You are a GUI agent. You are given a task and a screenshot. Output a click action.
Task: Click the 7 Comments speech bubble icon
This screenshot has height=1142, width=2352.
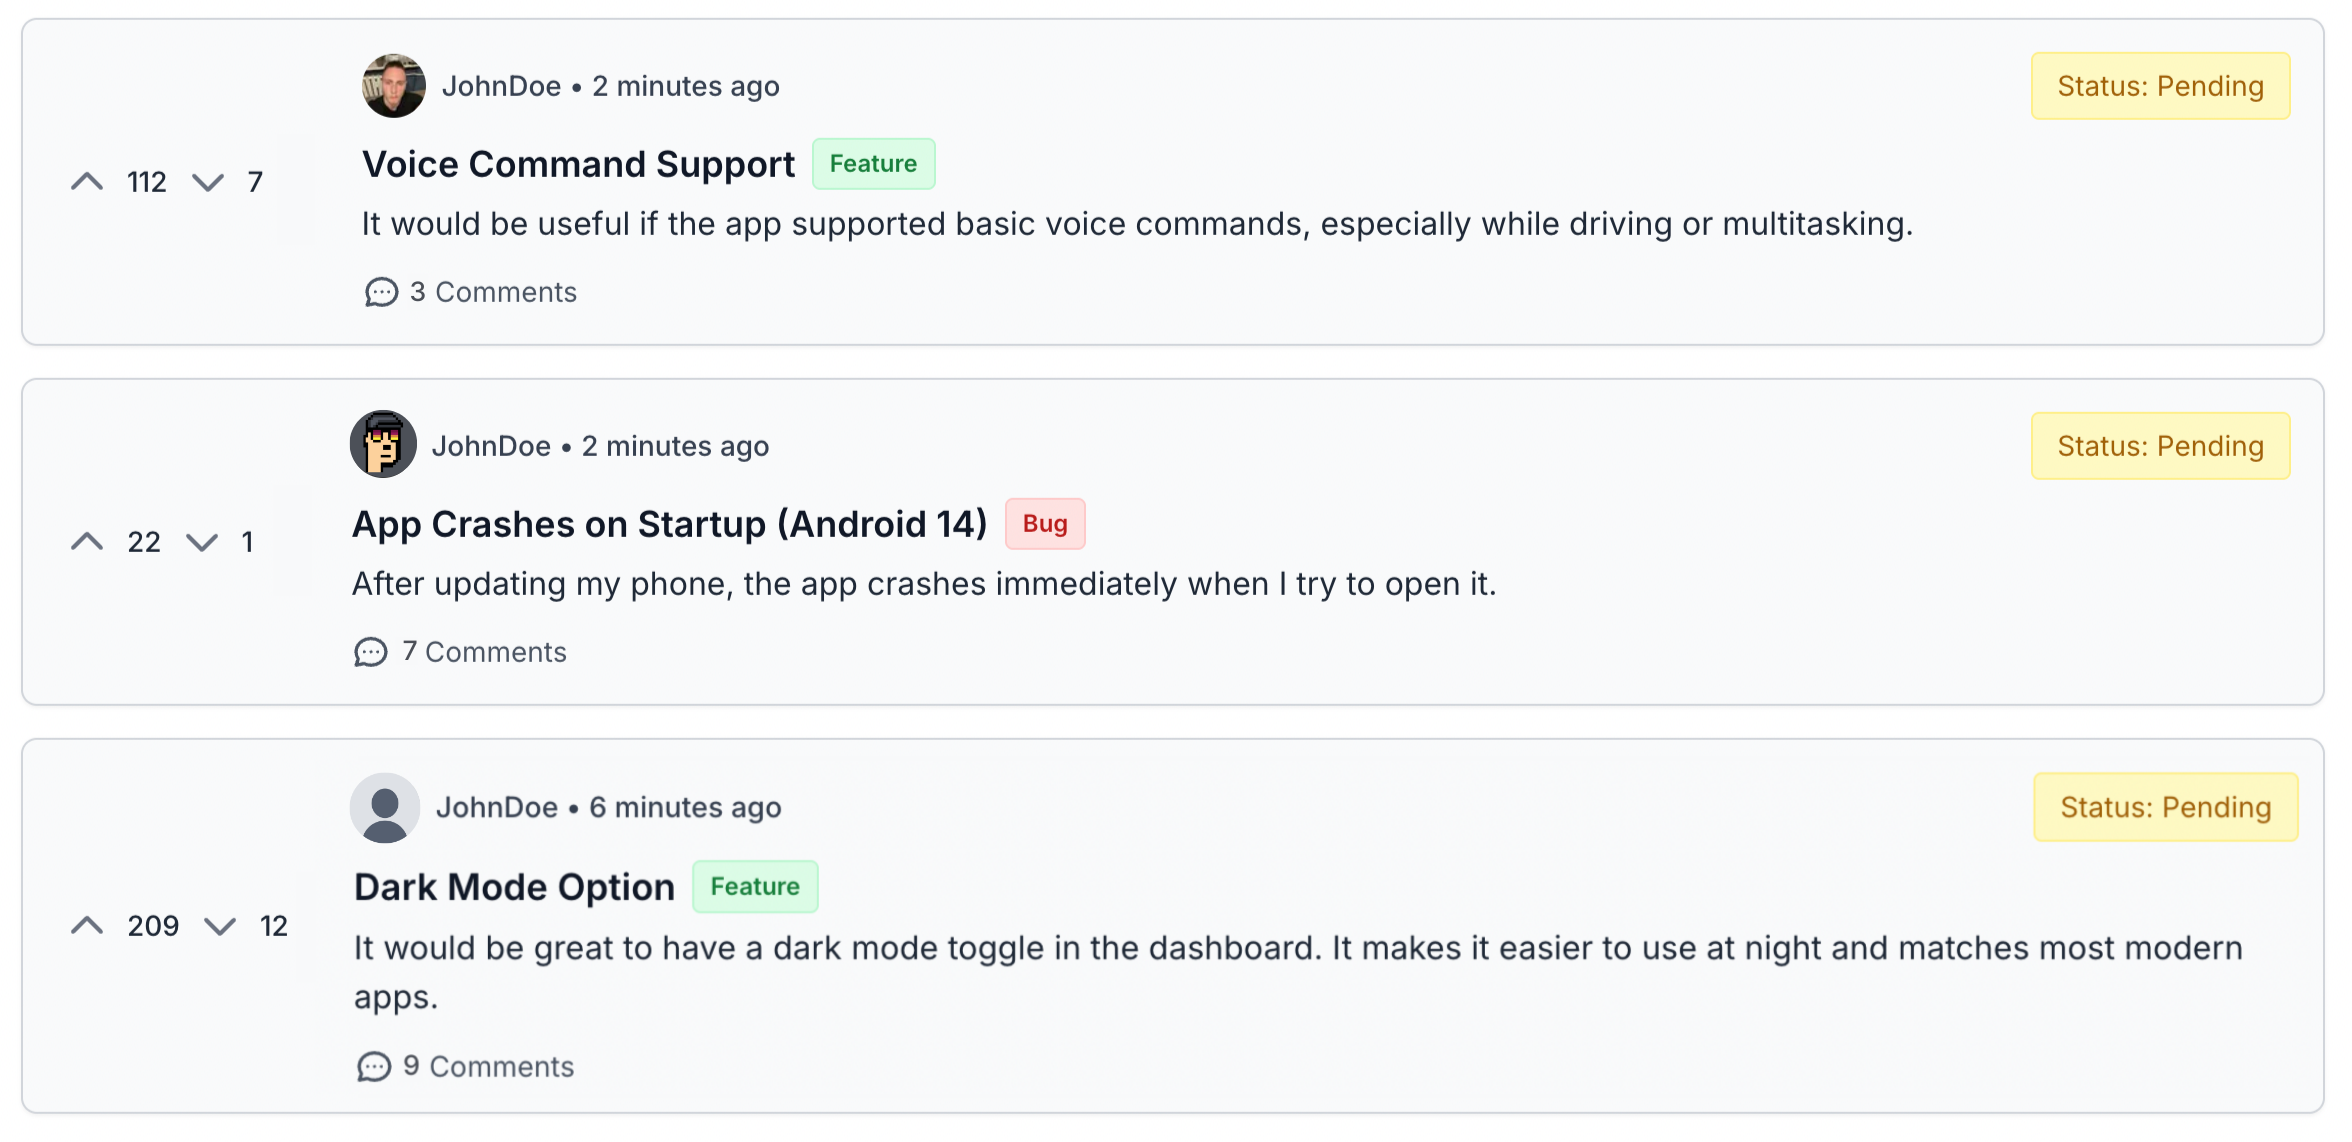pos(371,652)
